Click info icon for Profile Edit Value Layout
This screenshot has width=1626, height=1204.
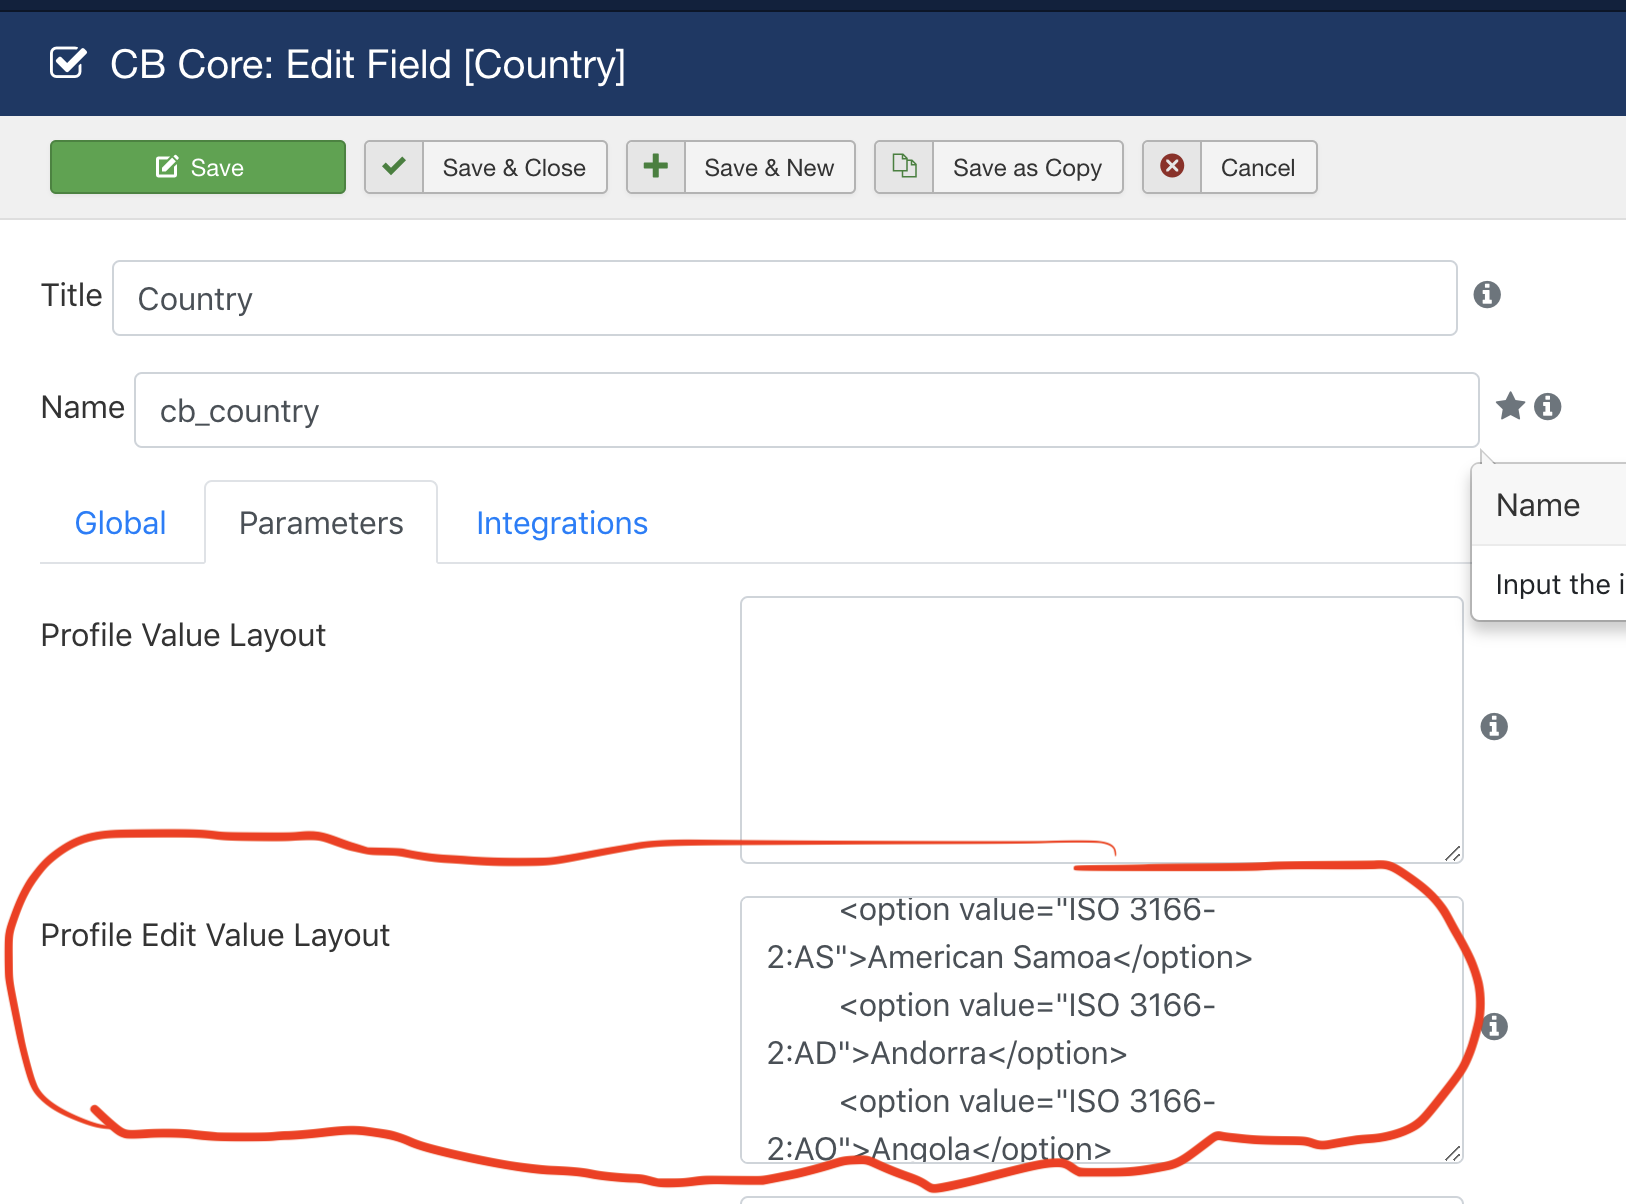click(1494, 1026)
